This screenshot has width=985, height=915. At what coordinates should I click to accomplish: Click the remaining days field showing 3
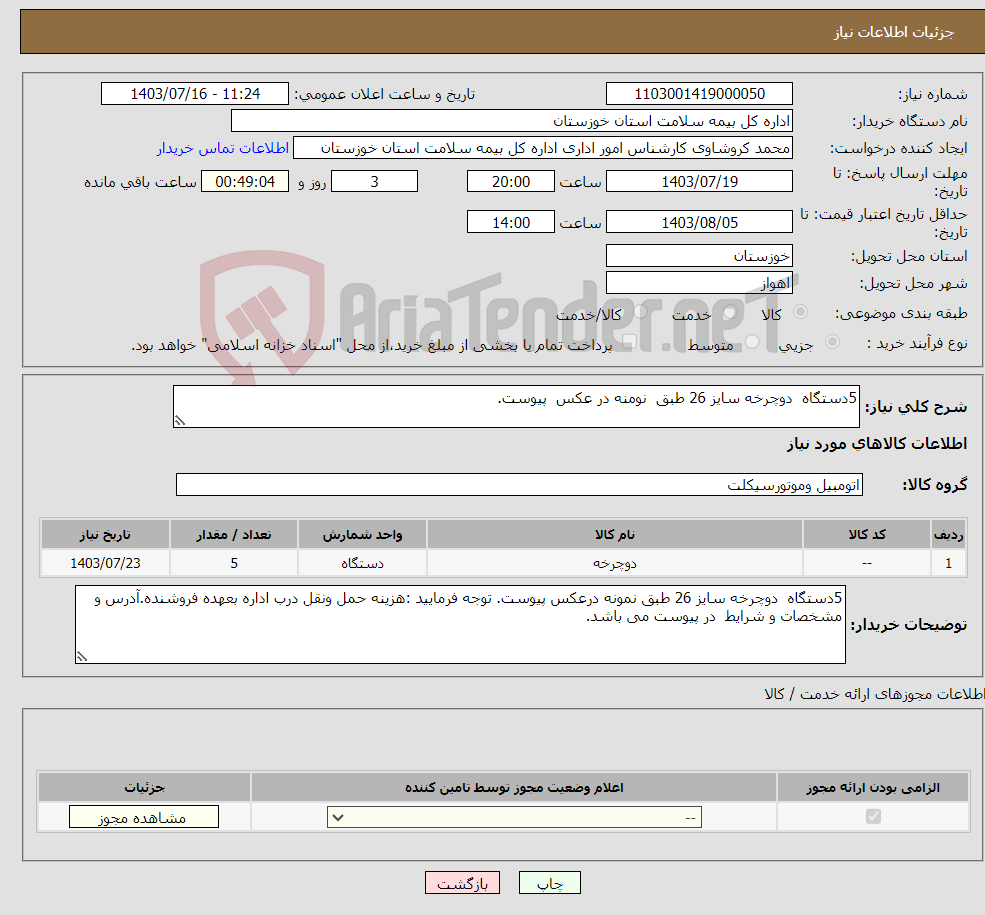(x=374, y=181)
